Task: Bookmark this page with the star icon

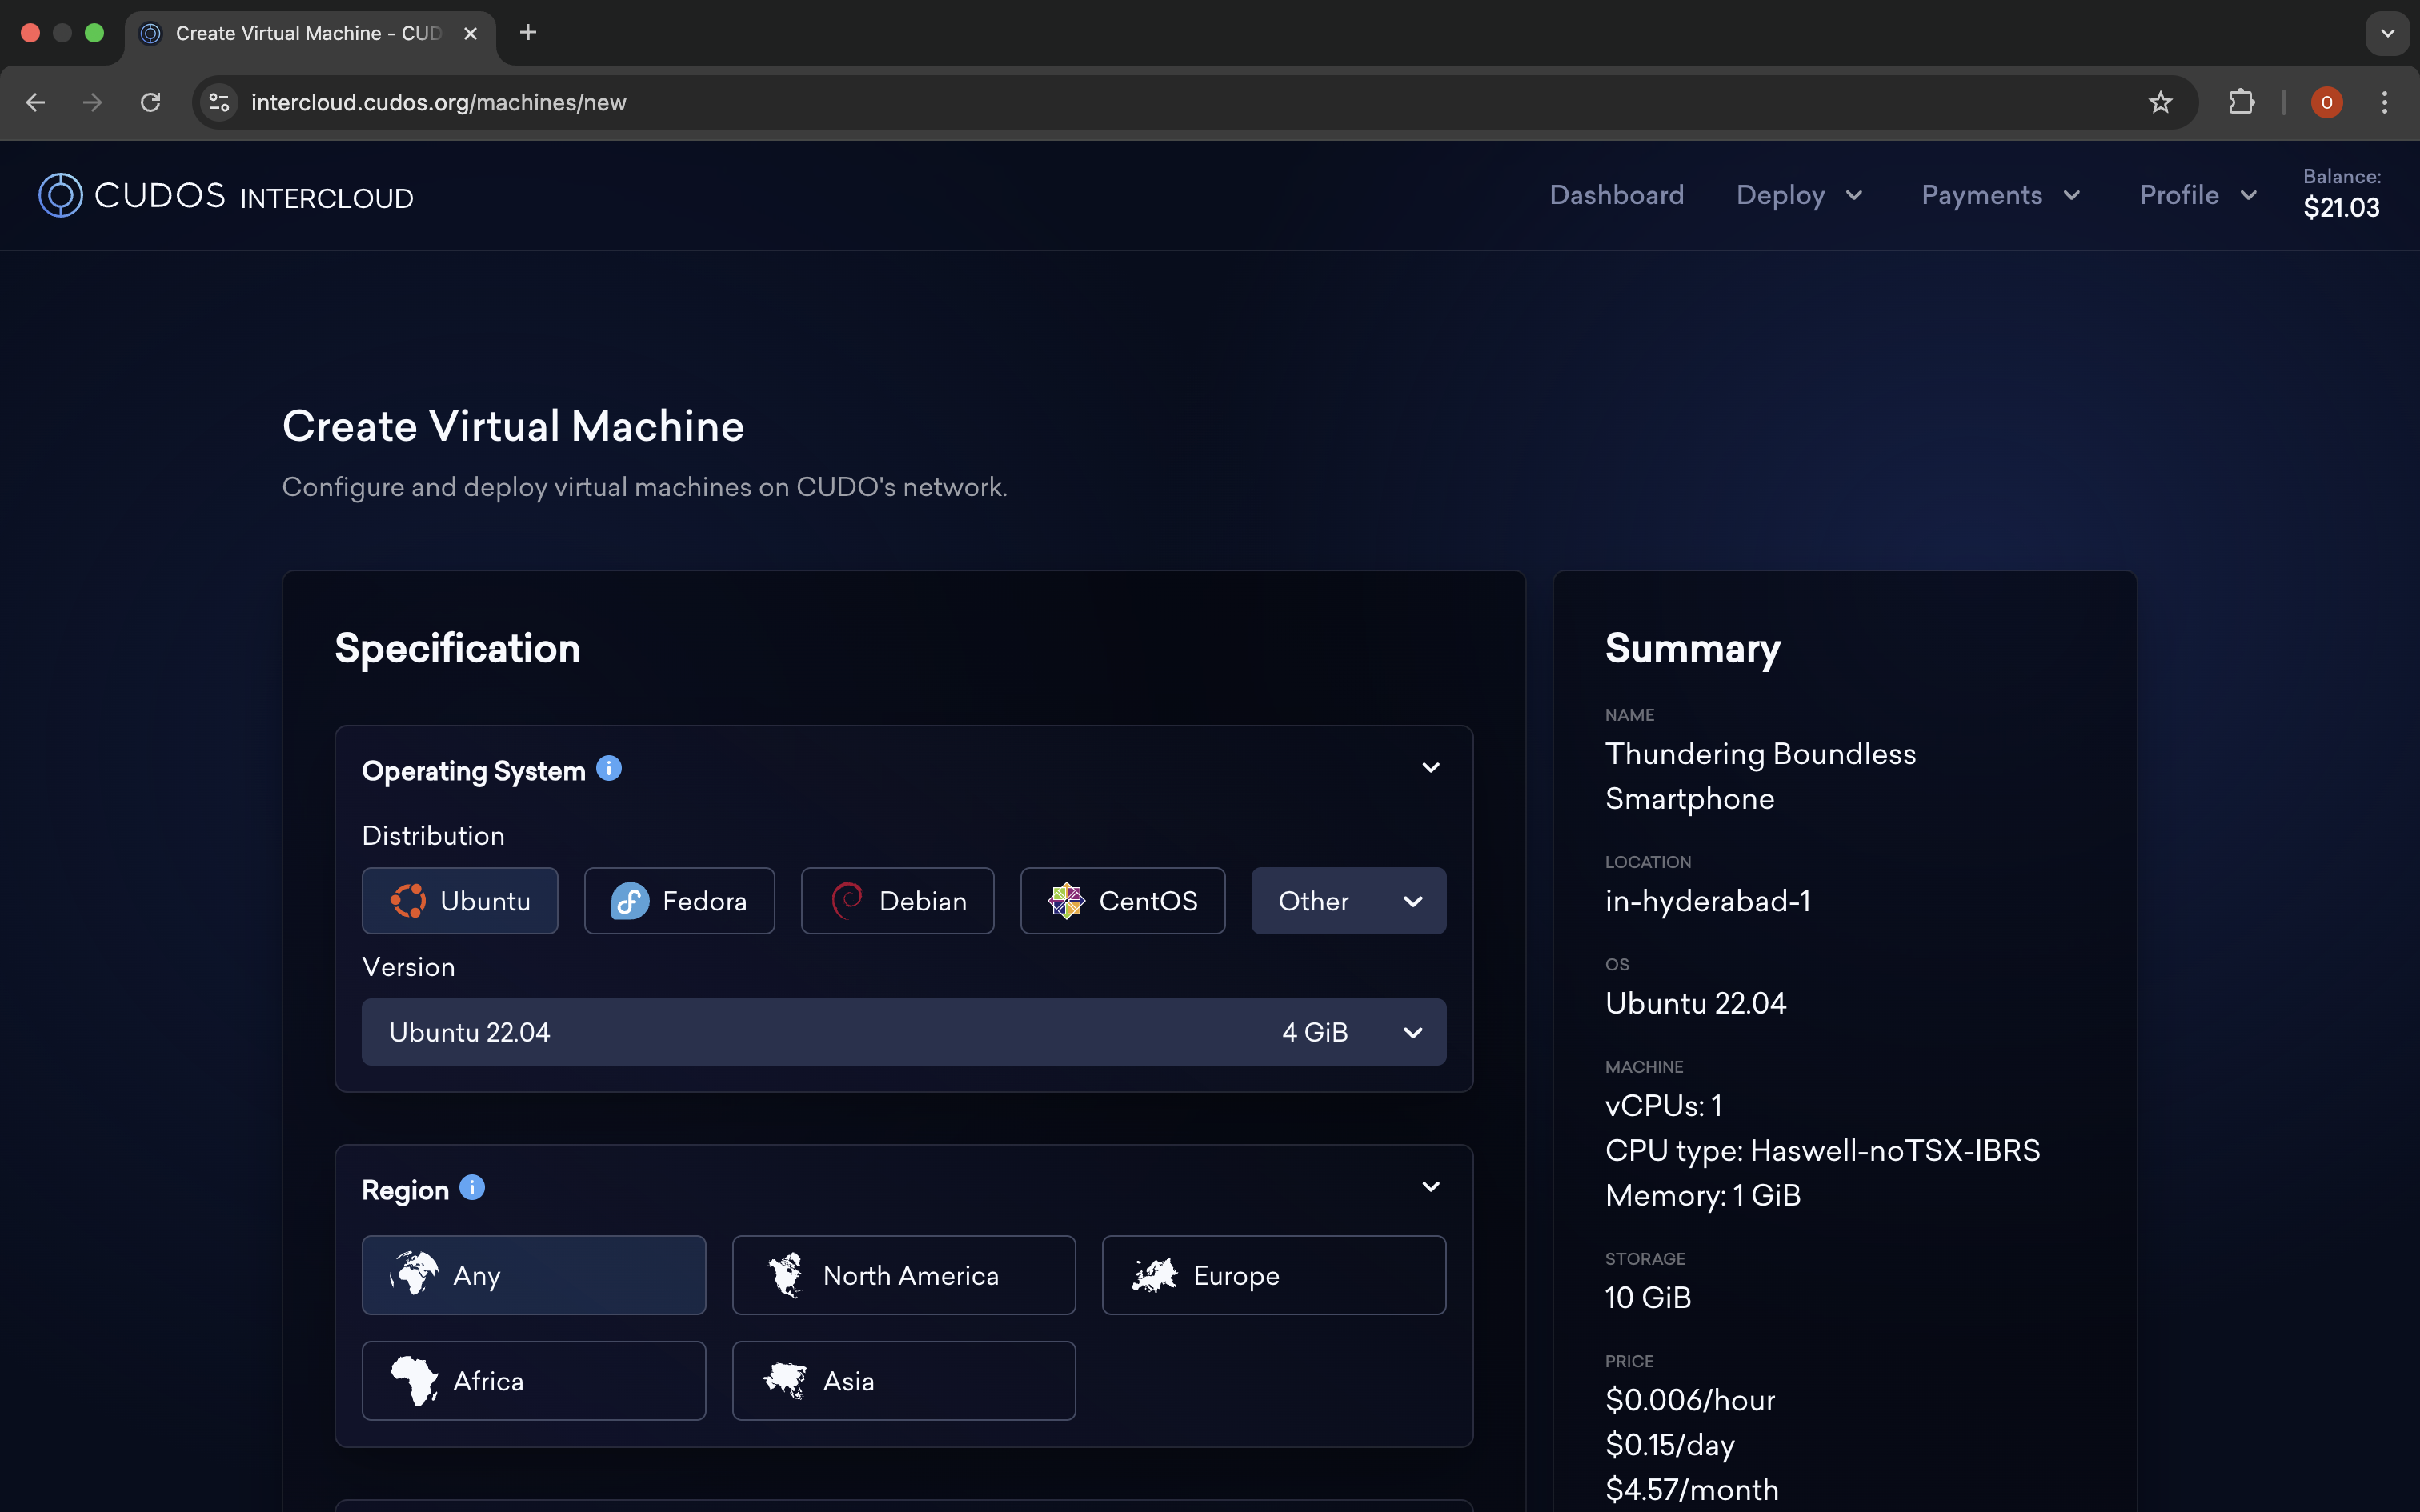Action: point(2160,102)
